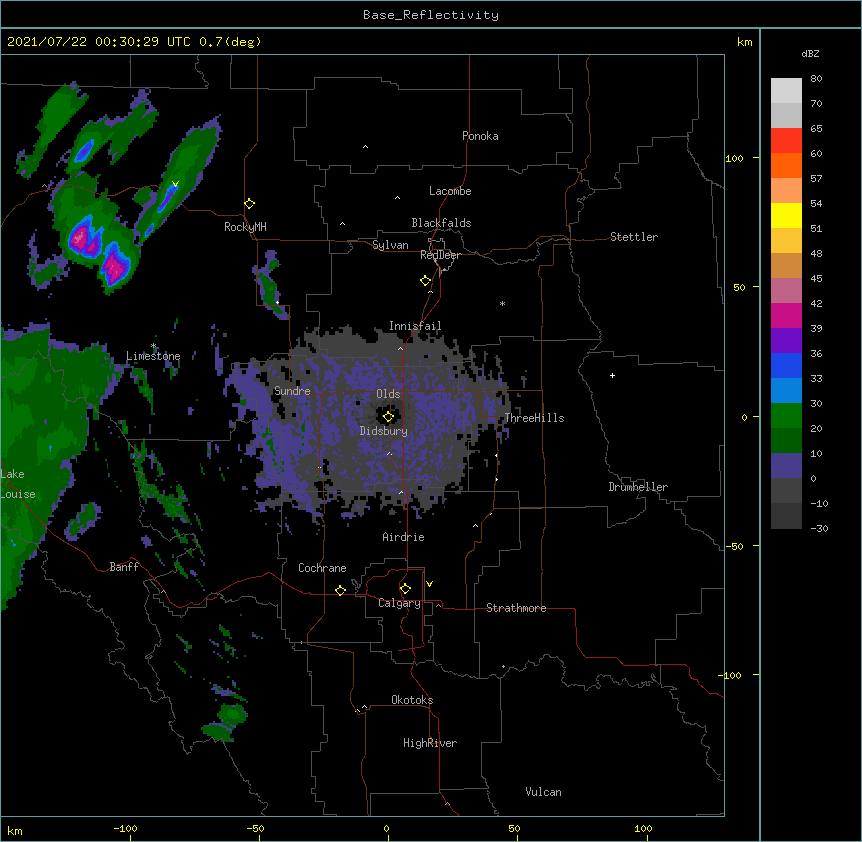Pick the slate purple 0-10 dBZ swatch
Screen dimensions: 862x842
pyautogui.click(x=786, y=466)
